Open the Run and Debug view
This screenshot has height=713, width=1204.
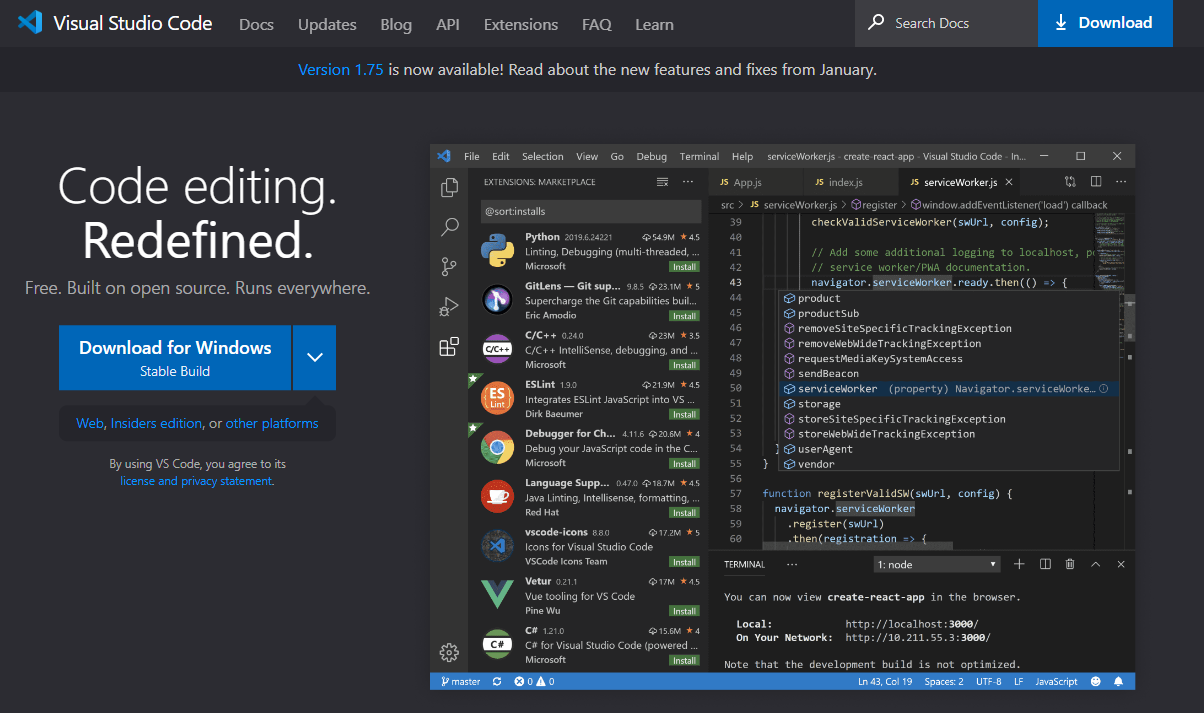pyautogui.click(x=449, y=306)
